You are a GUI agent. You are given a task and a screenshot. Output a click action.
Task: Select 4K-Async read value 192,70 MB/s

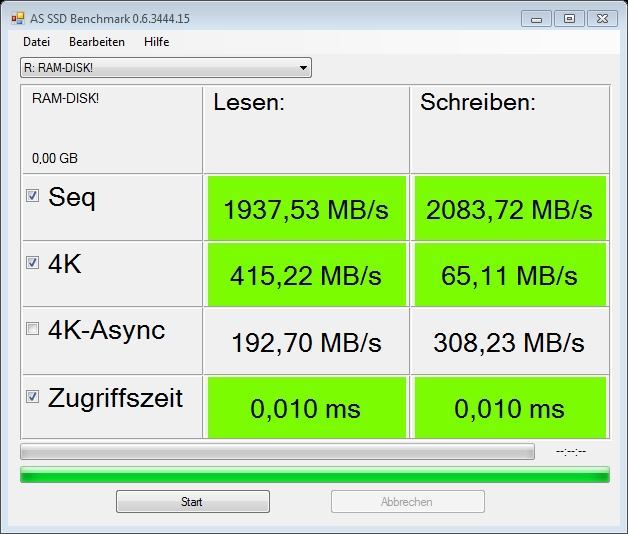pyautogui.click(x=306, y=343)
